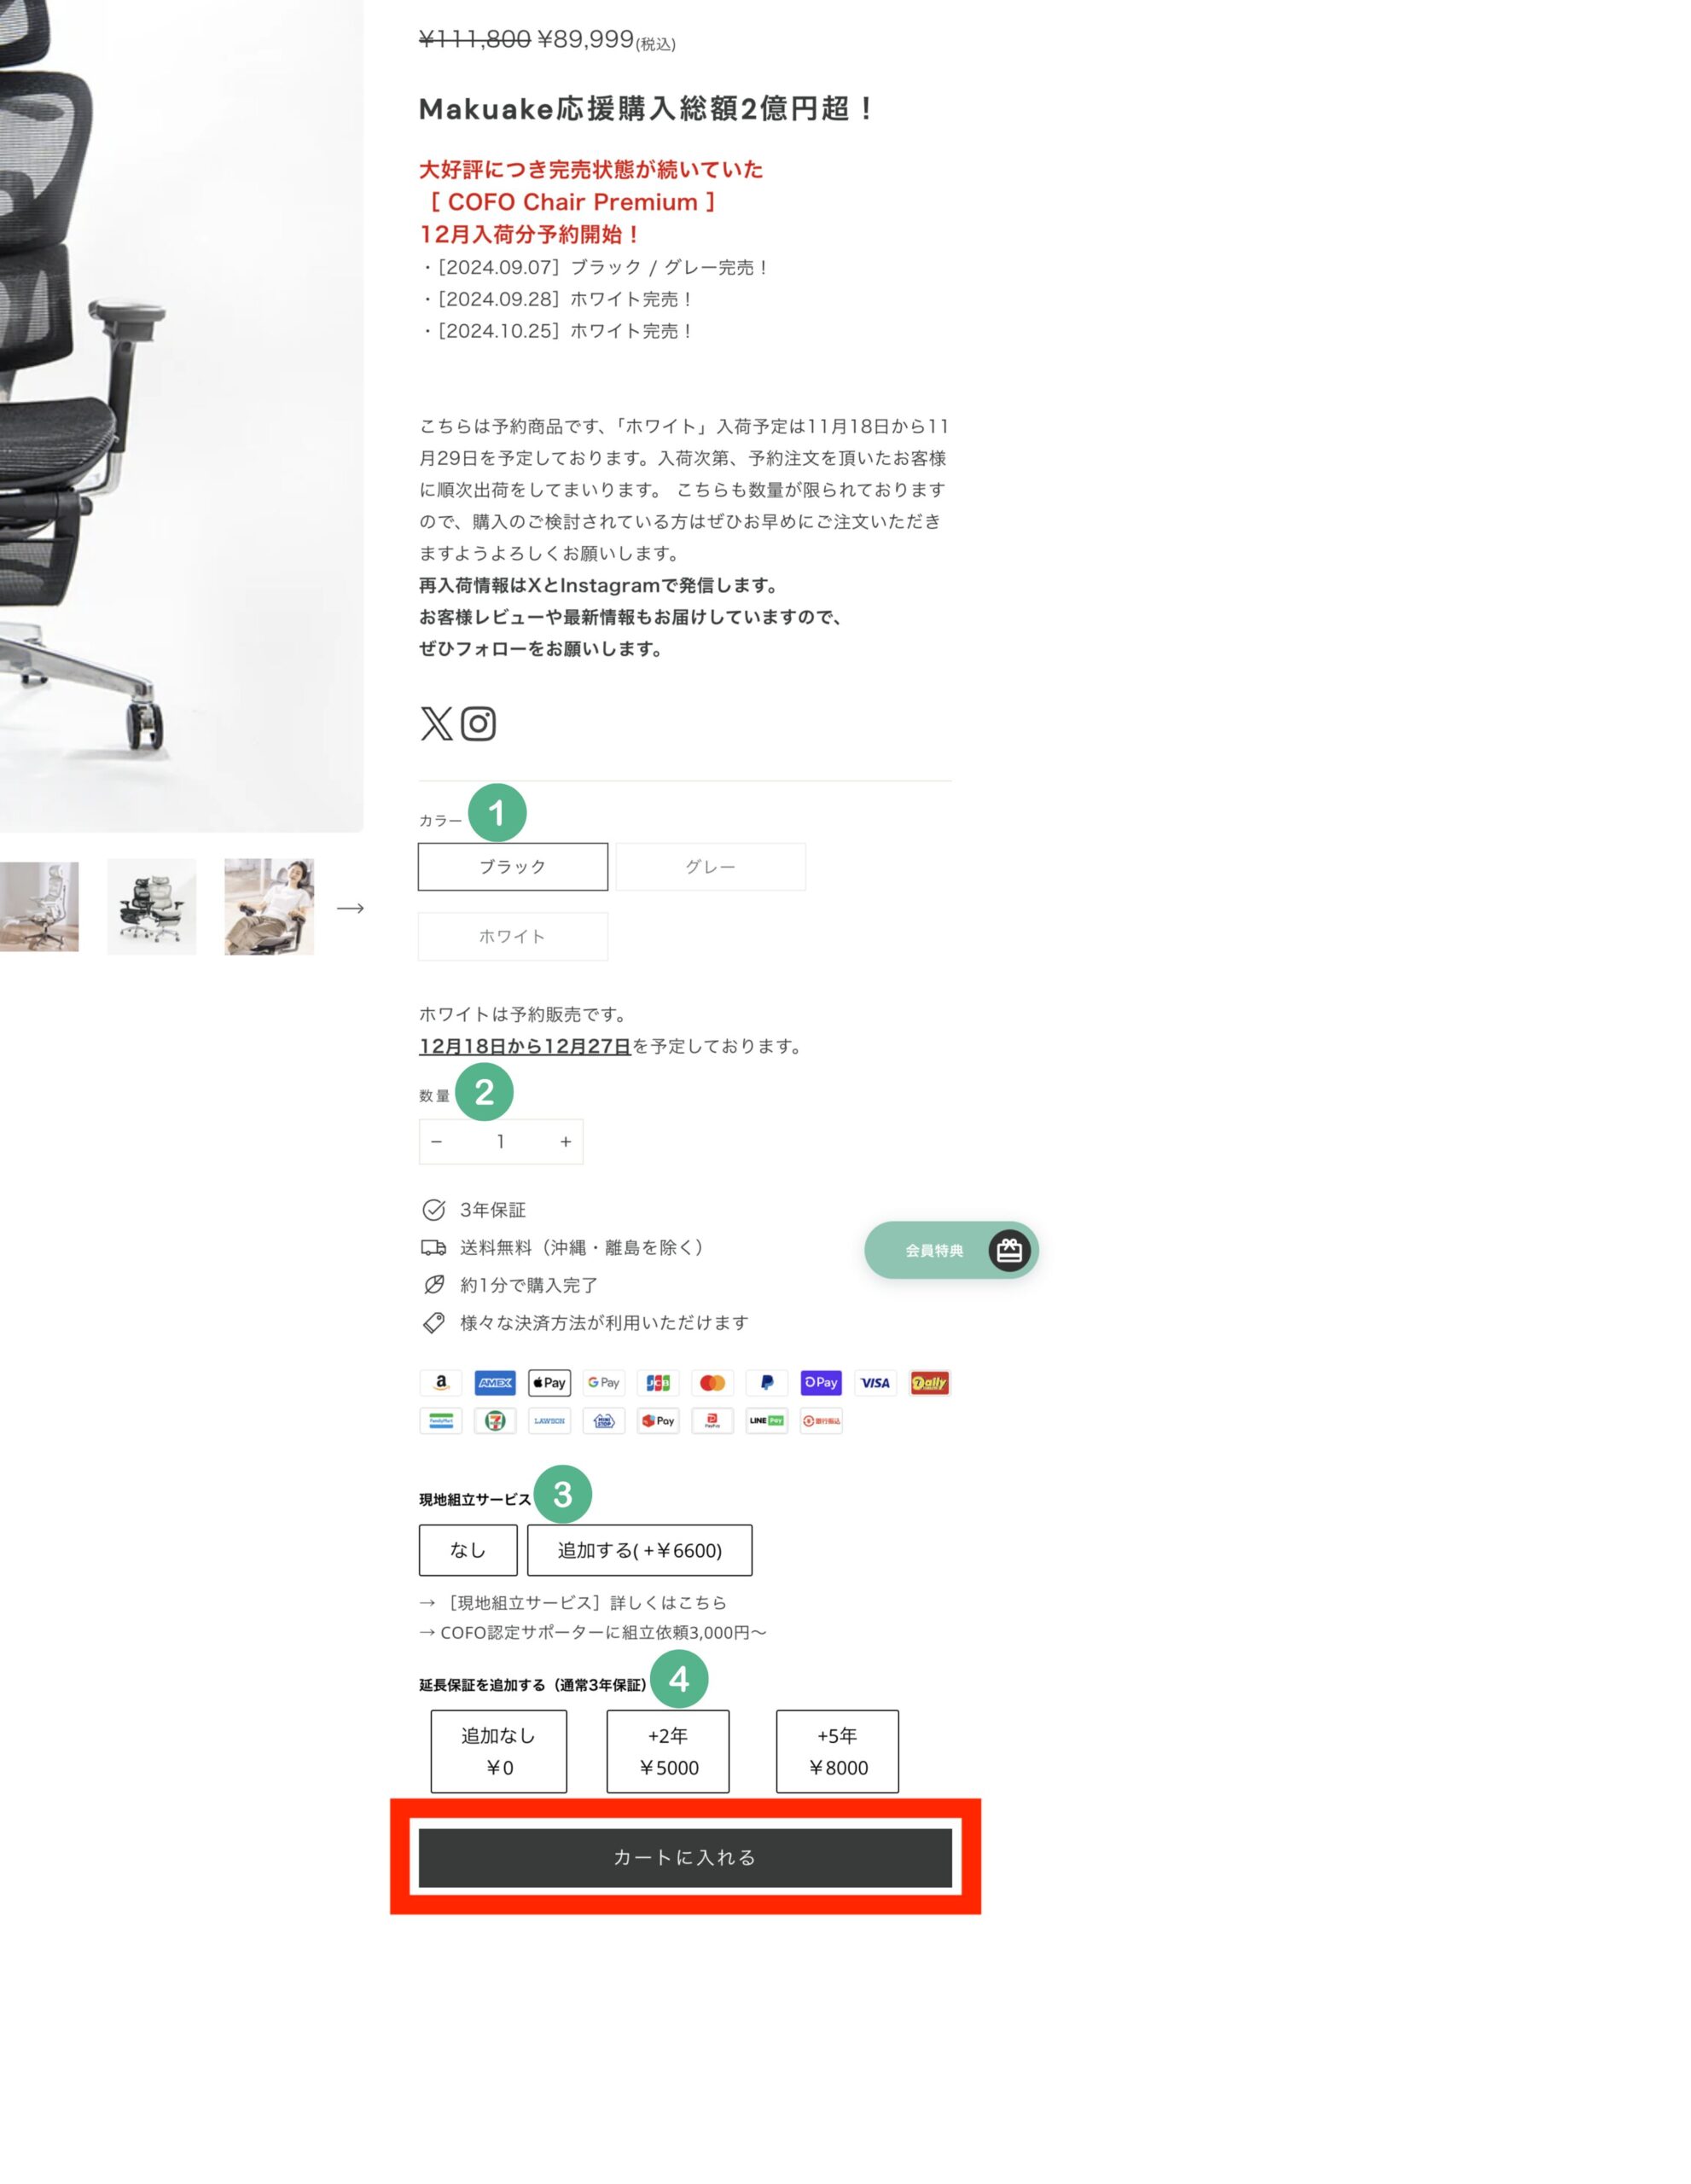The width and height of the screenshot is (1691, 2184).
Task: Click the PayPal payment icon
Action: pyautogui.click(x=766, y=1383)
